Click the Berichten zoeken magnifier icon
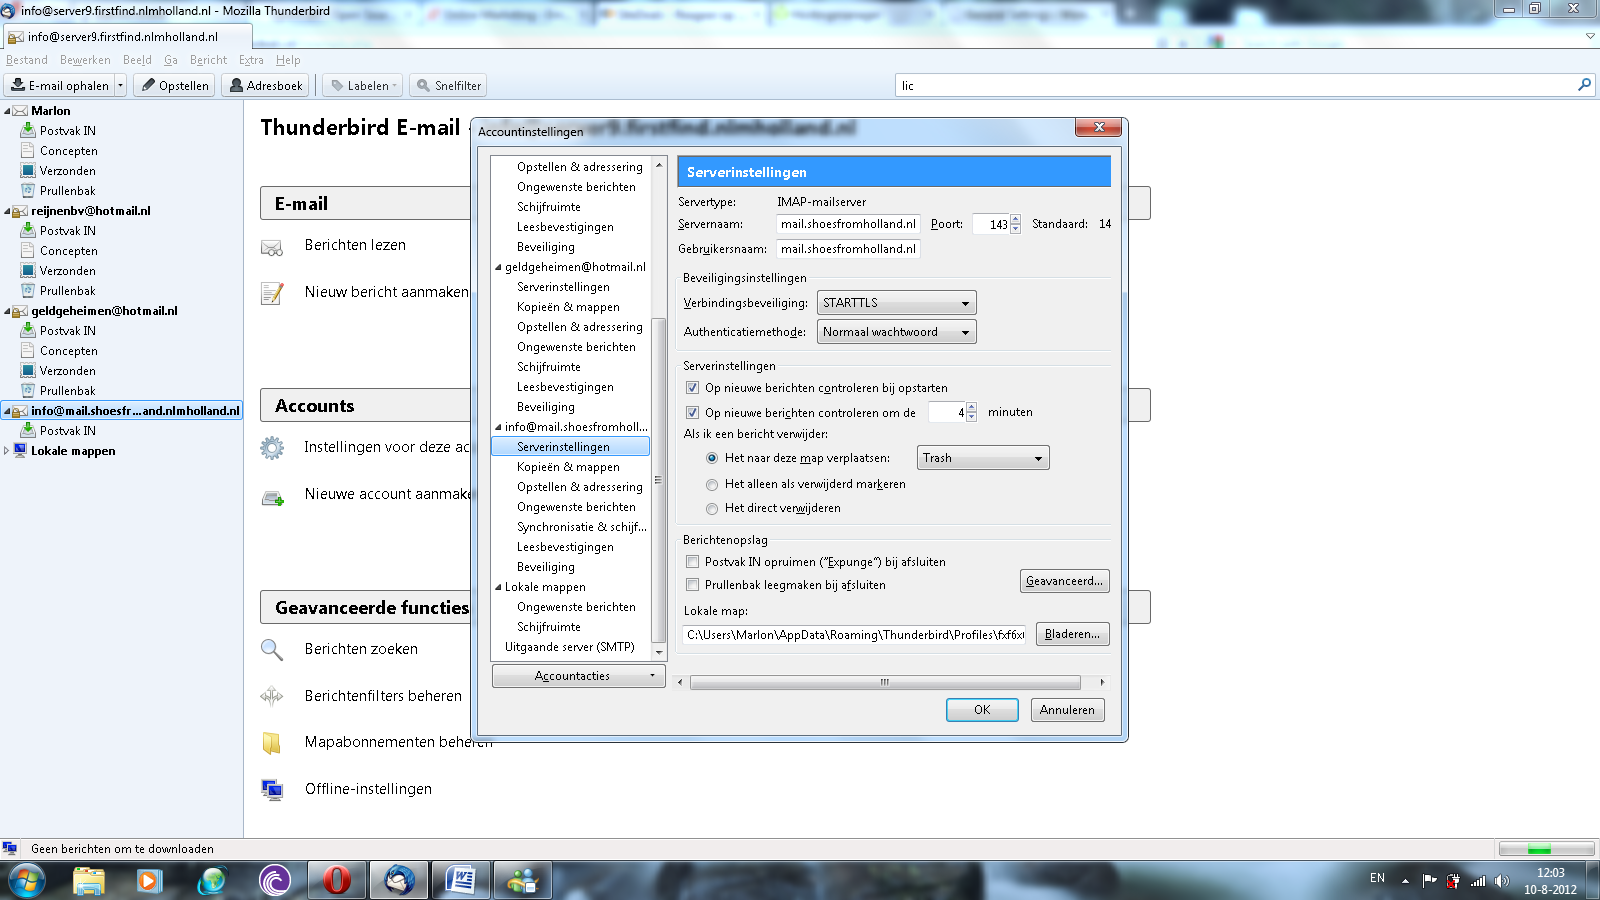This screenshot has height=900, width=1600. click(x=272, y=650)
